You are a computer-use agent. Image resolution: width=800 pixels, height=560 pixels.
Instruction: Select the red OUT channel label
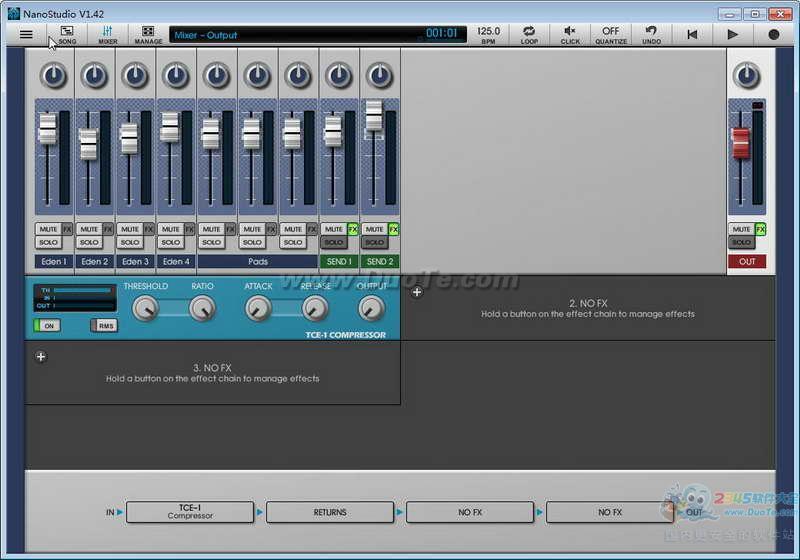coord(747,262)
